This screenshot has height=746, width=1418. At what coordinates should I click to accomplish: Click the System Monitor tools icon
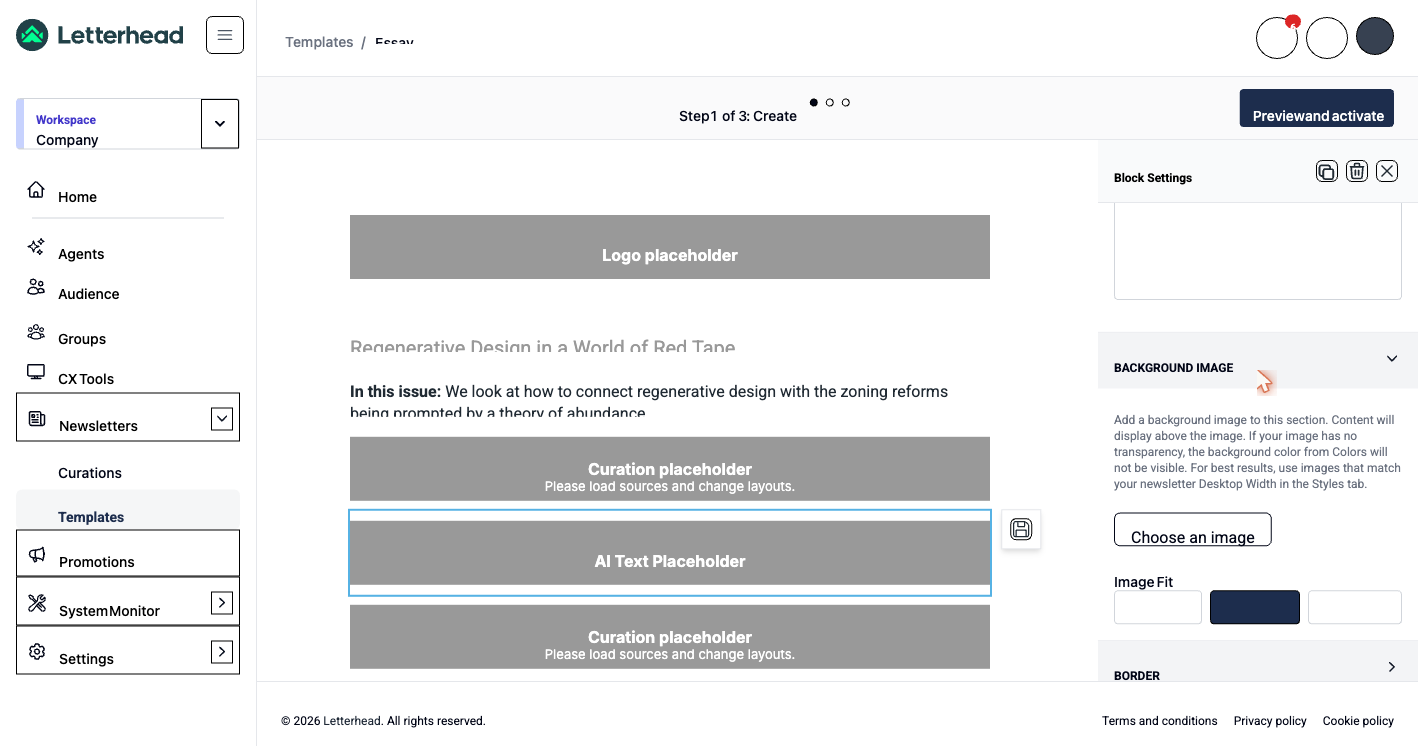(x=37, y=603)
